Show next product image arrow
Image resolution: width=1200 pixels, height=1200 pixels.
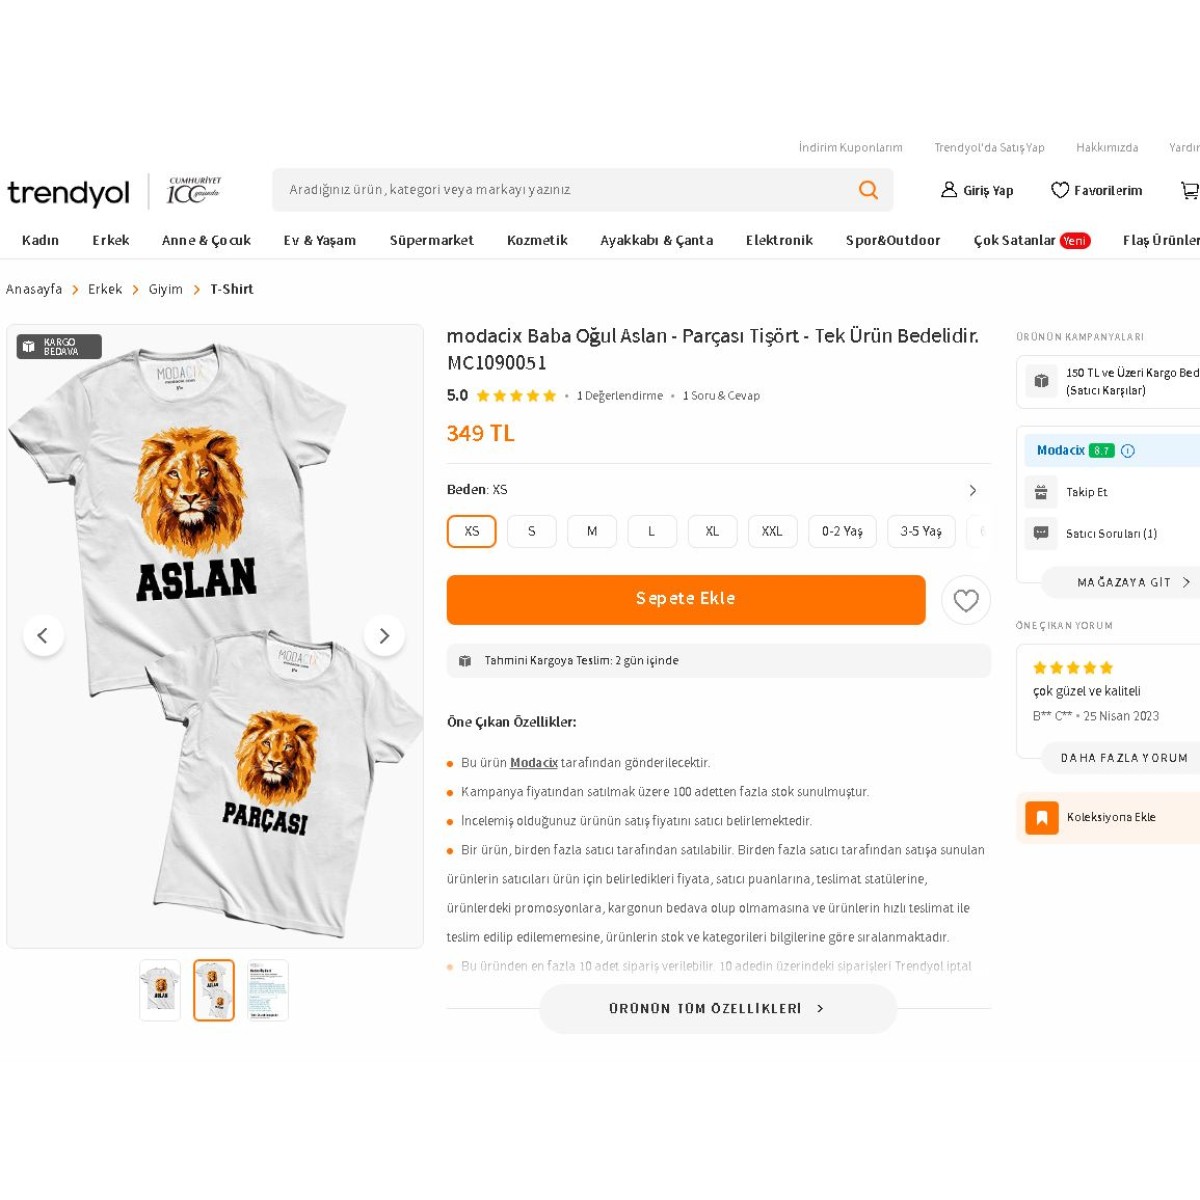click(x=384, y=635)
